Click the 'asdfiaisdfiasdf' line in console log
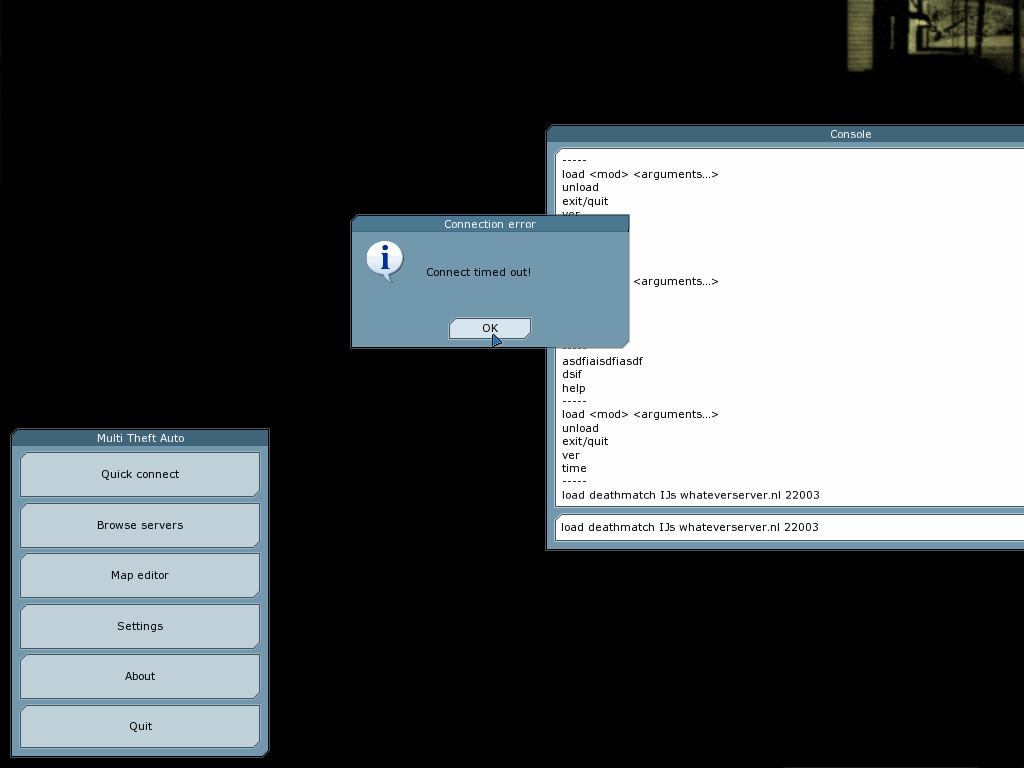Screen dimensions: 1024x768 pos(602,361)
